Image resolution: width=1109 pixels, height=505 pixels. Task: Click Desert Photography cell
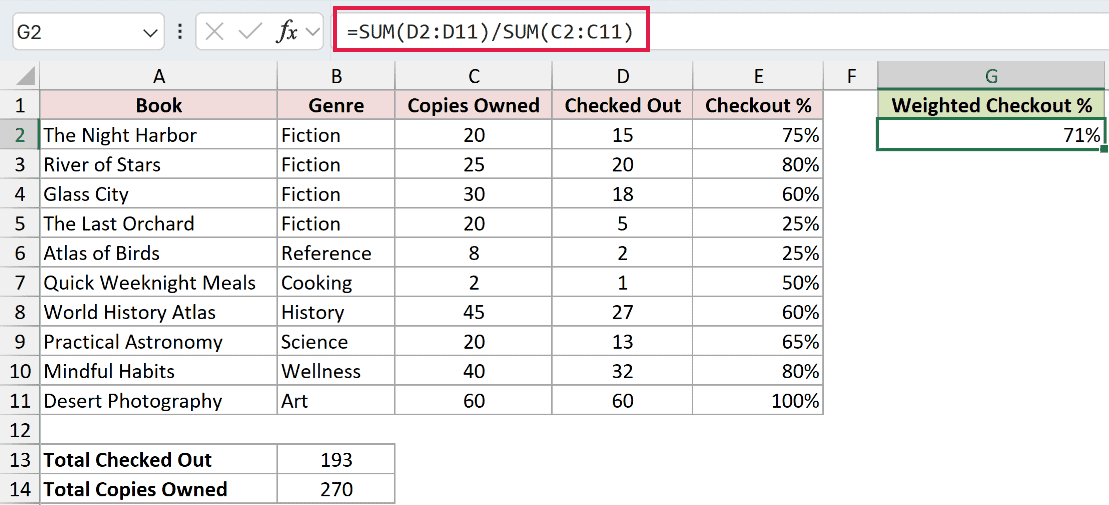158,402
